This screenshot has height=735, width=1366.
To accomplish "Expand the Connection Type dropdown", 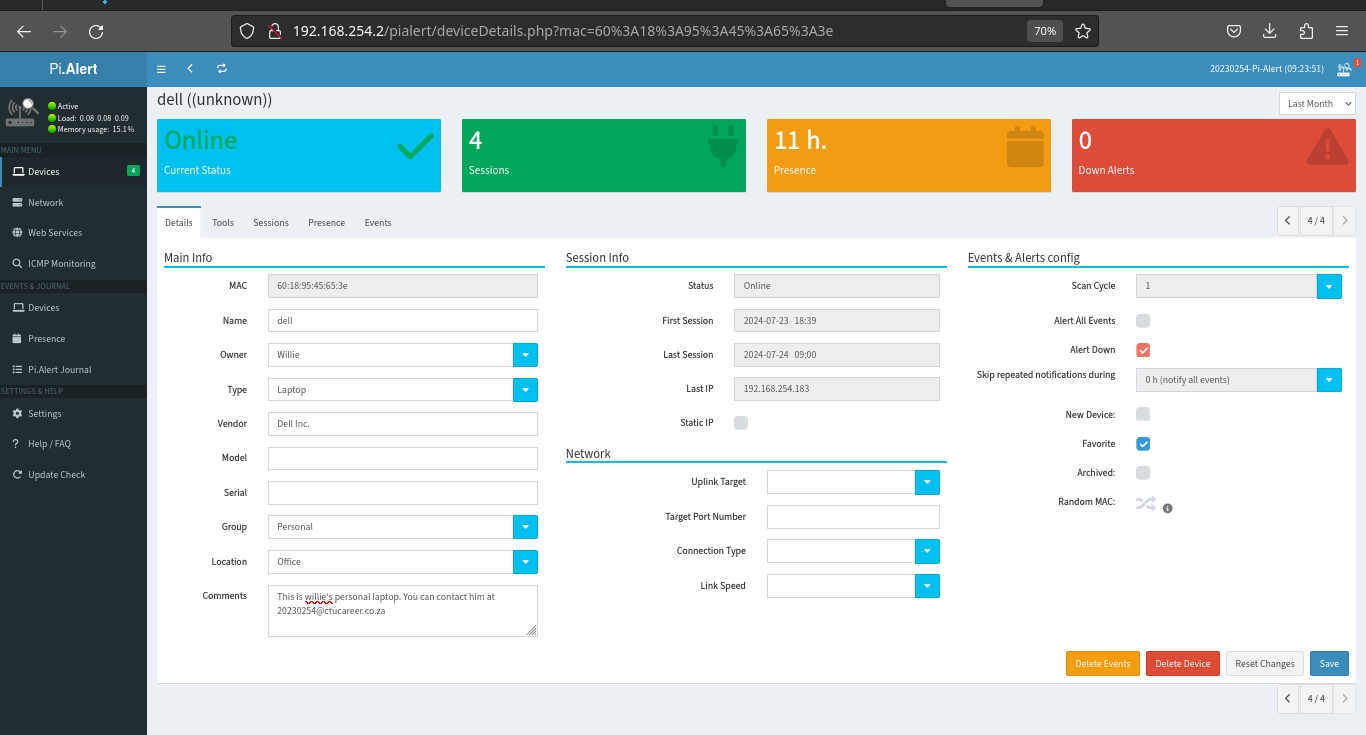I will [927, 551].
